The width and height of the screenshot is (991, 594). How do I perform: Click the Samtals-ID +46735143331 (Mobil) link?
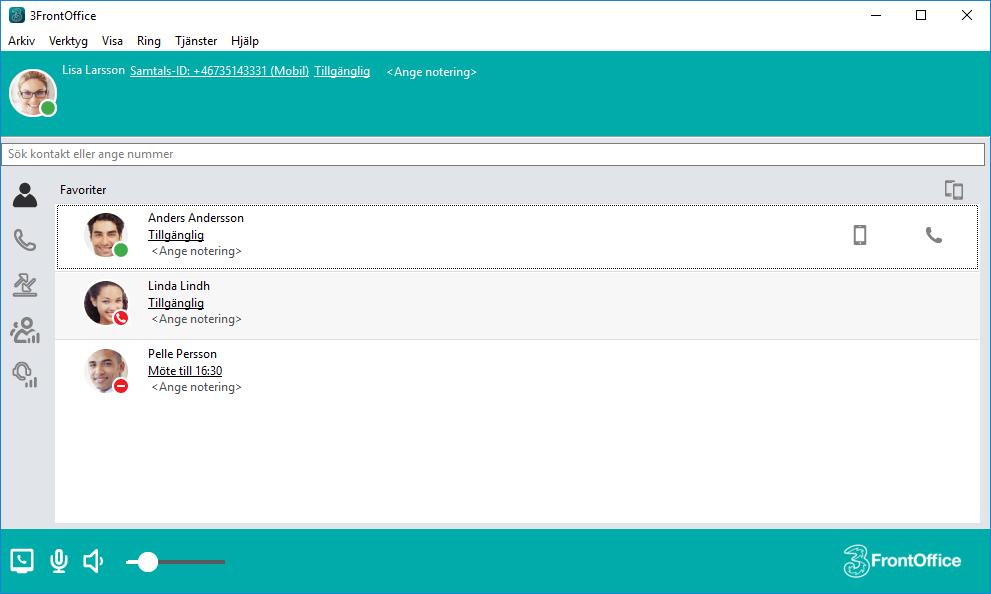click(x=219, y=71)
